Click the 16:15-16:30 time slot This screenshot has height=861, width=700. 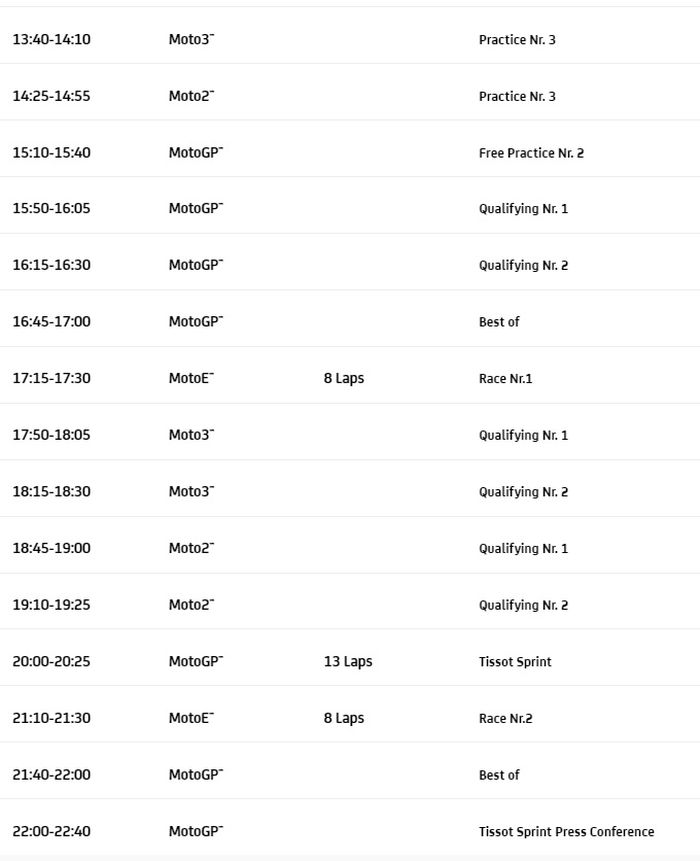coord(51,266)
